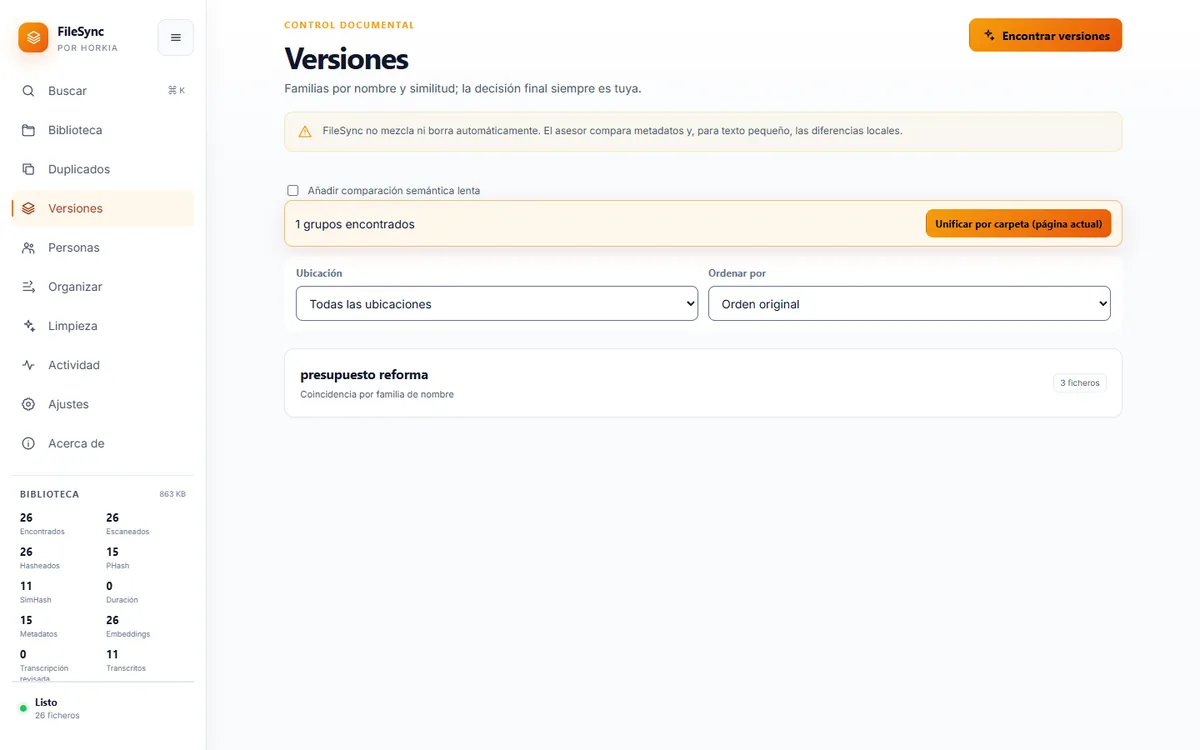1200x750 pixels.
Task: Click the Encontrados stat label
Action: coord(42,532)
